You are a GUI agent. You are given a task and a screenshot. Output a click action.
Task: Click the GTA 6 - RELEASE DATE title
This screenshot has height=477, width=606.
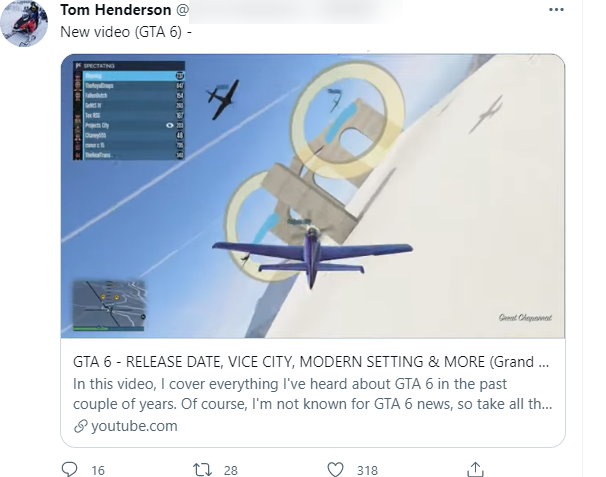(311, 362)
